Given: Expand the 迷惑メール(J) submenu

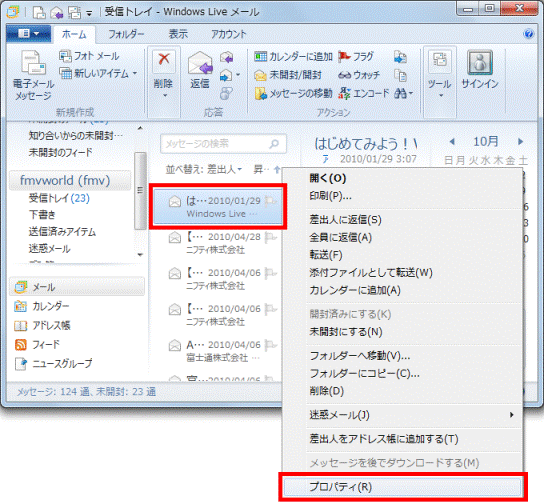Looking at the screenshot, I should (403, 415).
